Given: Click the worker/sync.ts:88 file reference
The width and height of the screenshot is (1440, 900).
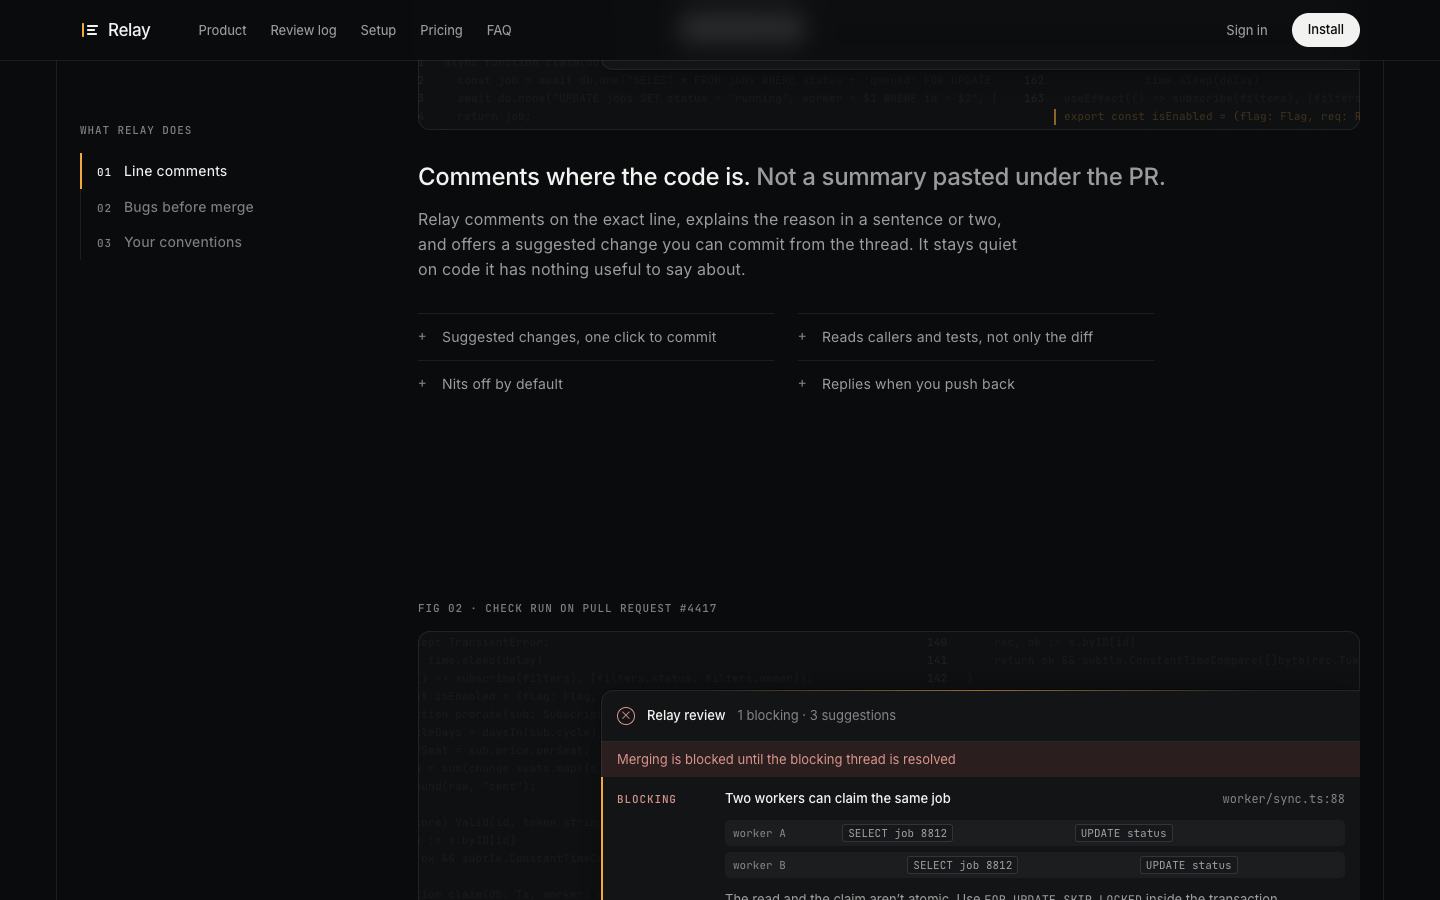Looking at the screenshot, I should [1283, 799].
